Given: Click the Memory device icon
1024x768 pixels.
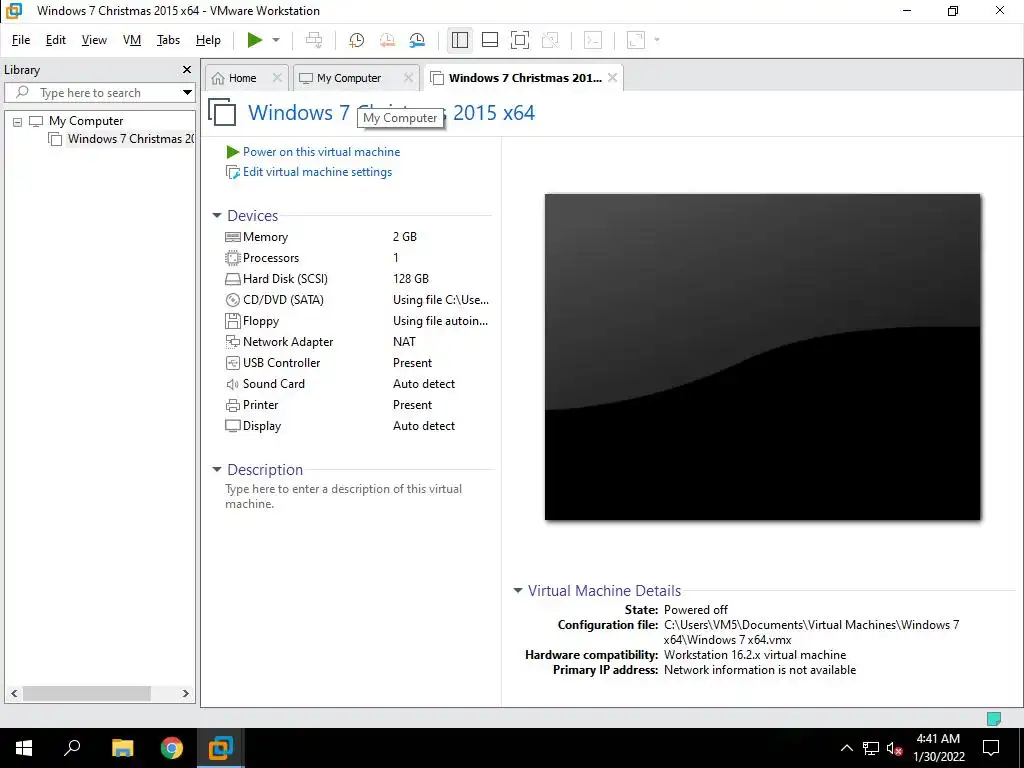Looking at the screenshot, I should point(232,237).
